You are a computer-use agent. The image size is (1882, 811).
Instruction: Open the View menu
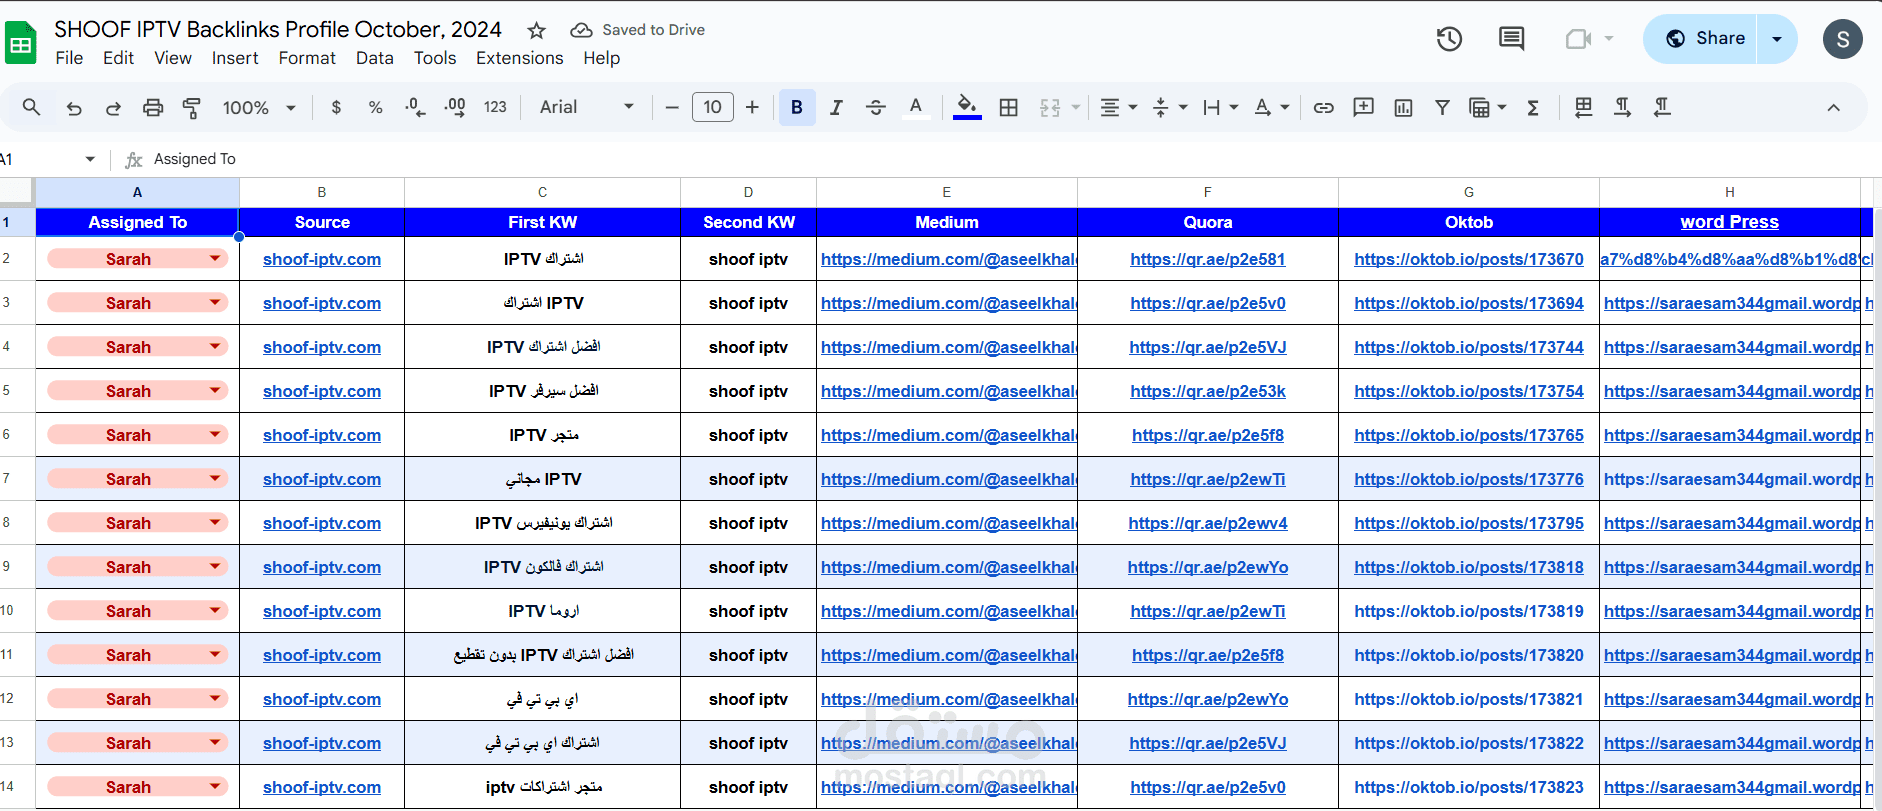(173, 58)
